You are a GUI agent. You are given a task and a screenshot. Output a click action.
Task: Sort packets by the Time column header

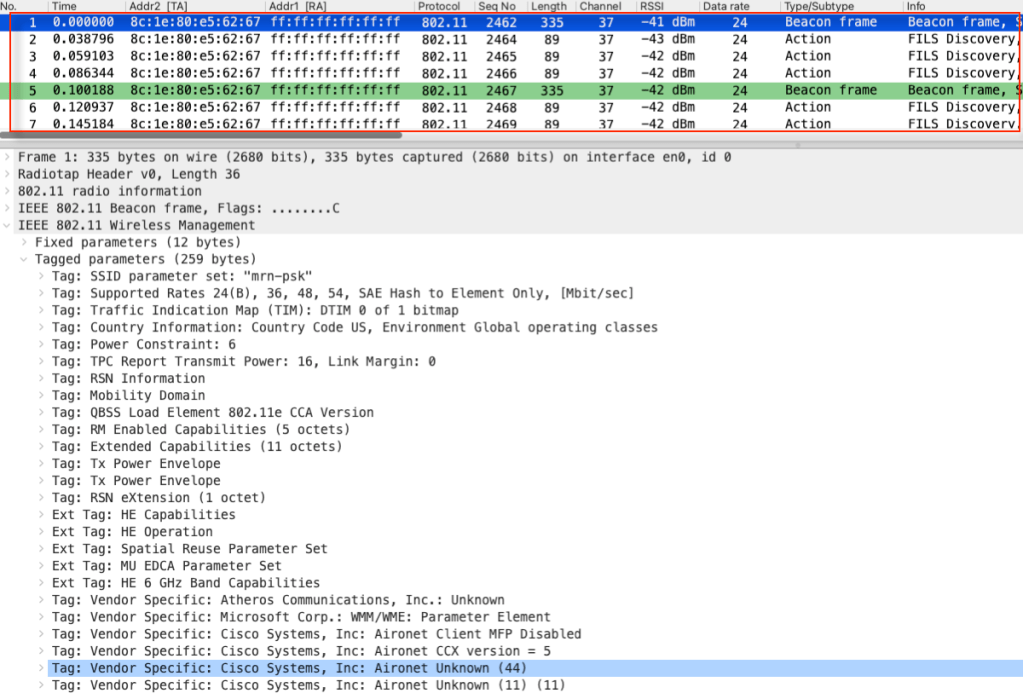(x=64, y=6)
